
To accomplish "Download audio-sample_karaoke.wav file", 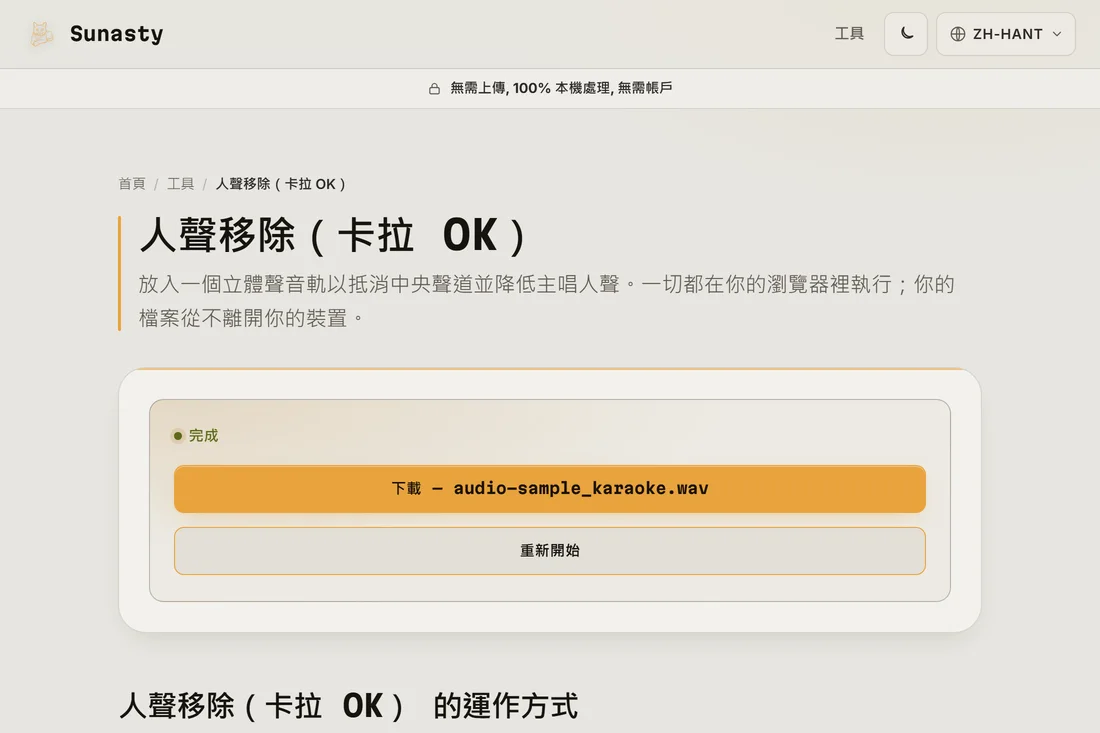I will [550, 489].
